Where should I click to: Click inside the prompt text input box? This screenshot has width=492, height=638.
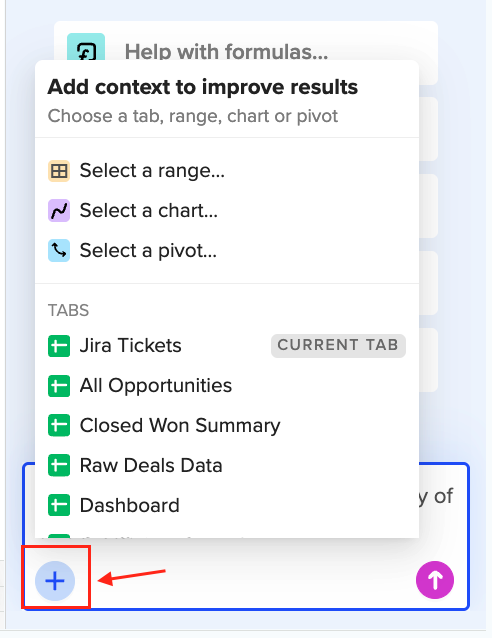tap(444, 509)
